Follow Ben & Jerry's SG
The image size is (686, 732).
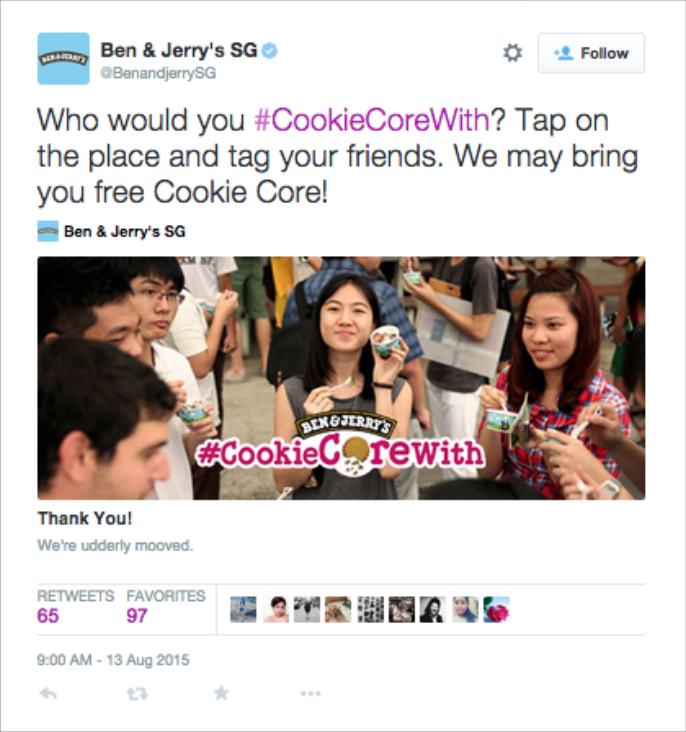click(x=591, y=53)
